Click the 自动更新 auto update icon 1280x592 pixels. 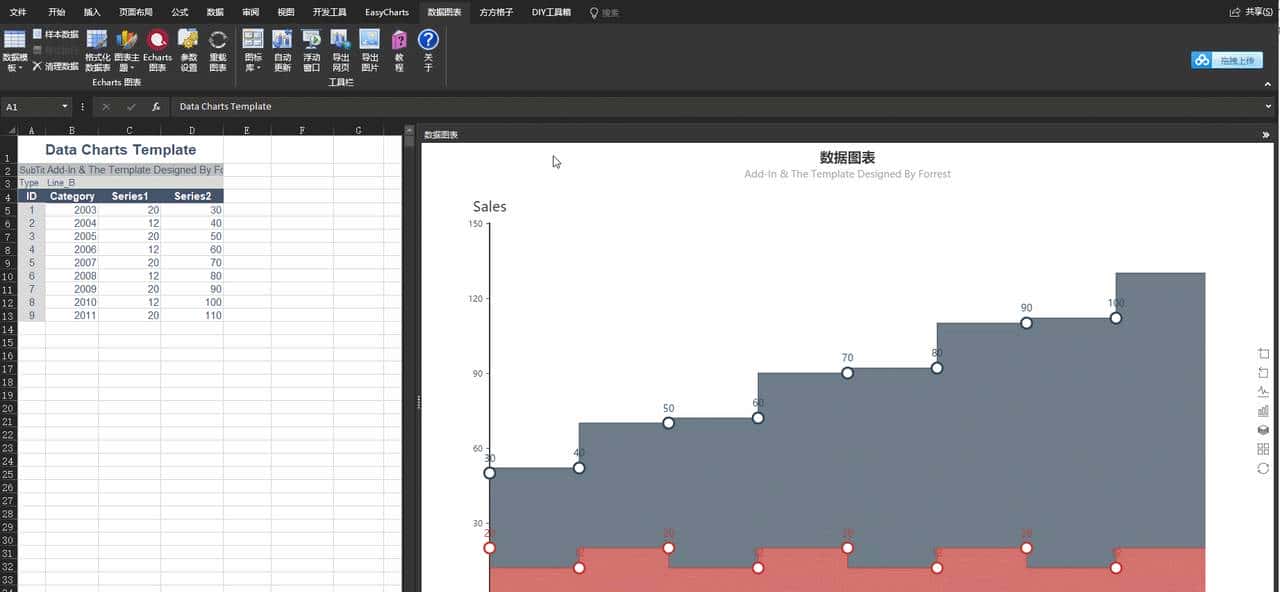[x=282, y=49]
